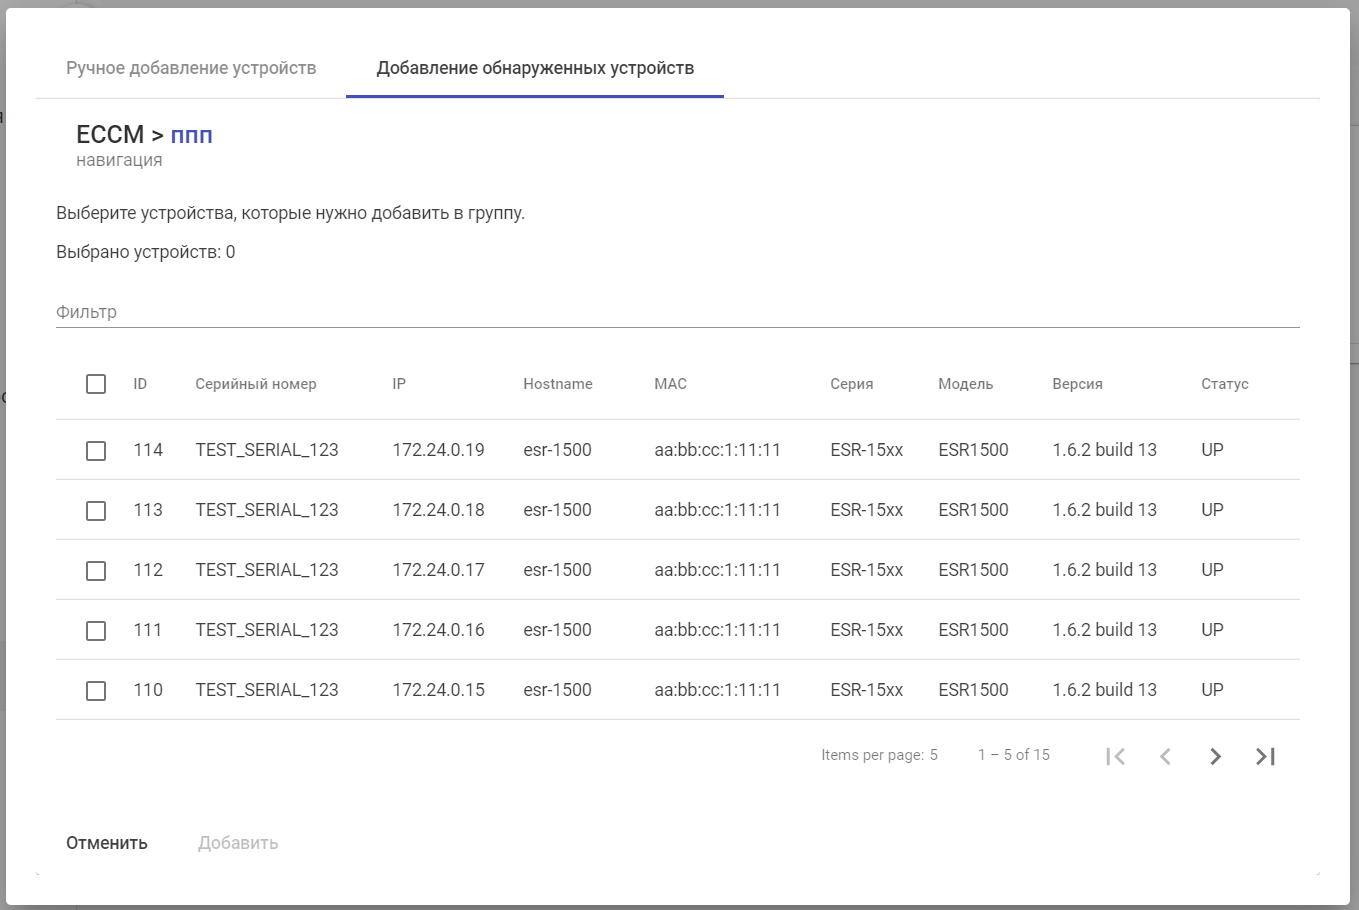1359x910 pixels.
Task: Go to next page of devices
Action: pos(1215,756)
